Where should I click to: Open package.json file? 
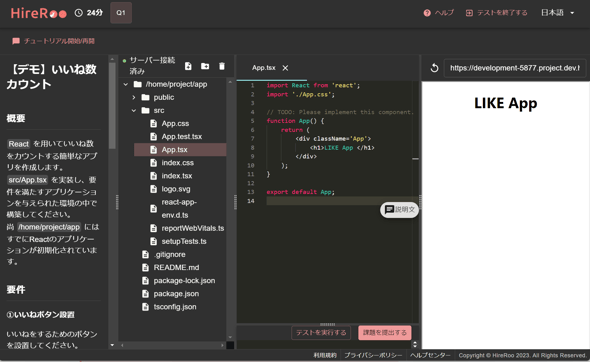(x=176, y=294)
